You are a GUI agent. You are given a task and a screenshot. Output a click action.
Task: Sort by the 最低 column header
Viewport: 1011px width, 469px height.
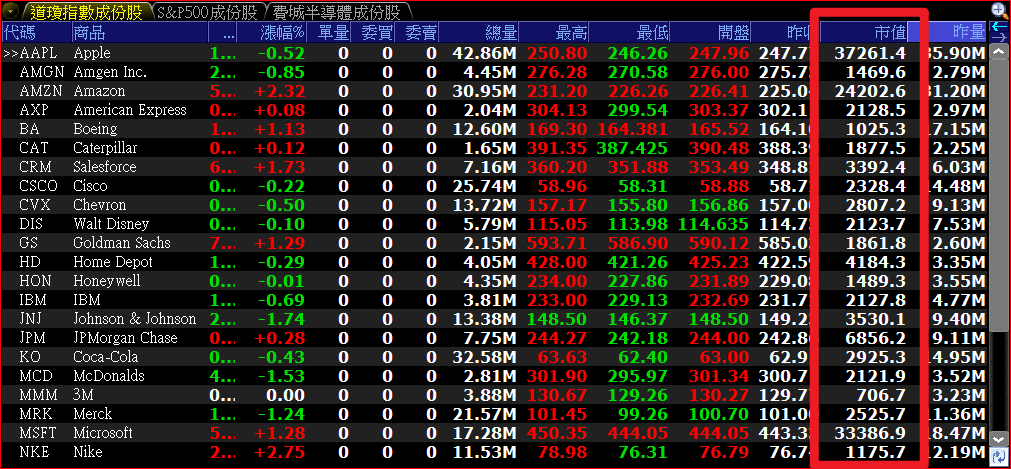click(629, 32)
